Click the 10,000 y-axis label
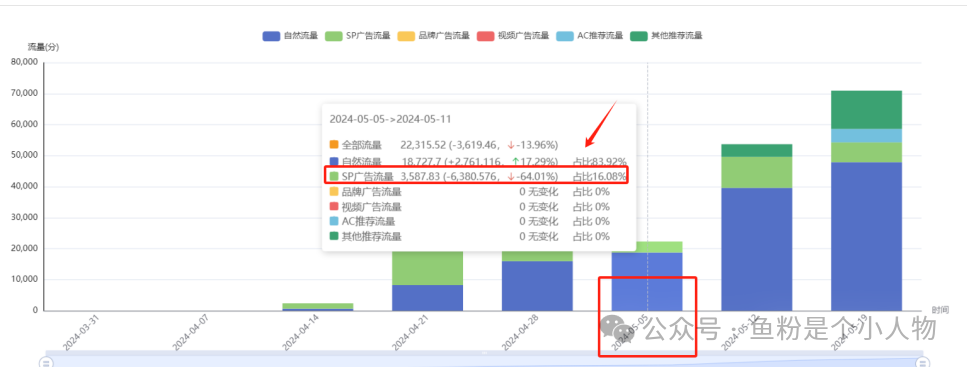Viewport: 967px width, 367px height. 25,279
